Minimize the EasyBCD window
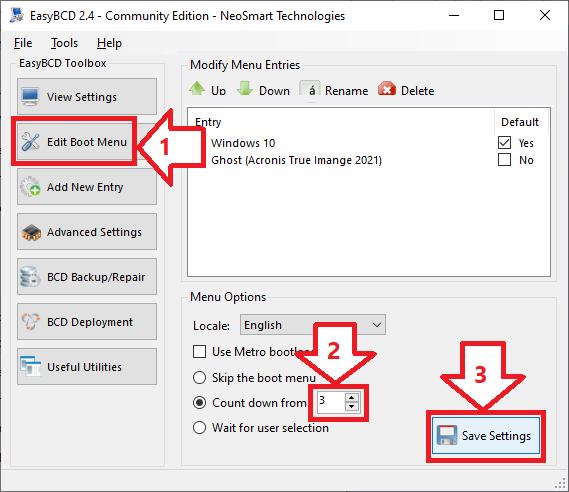Screen dimensions: 569x492 454,15
